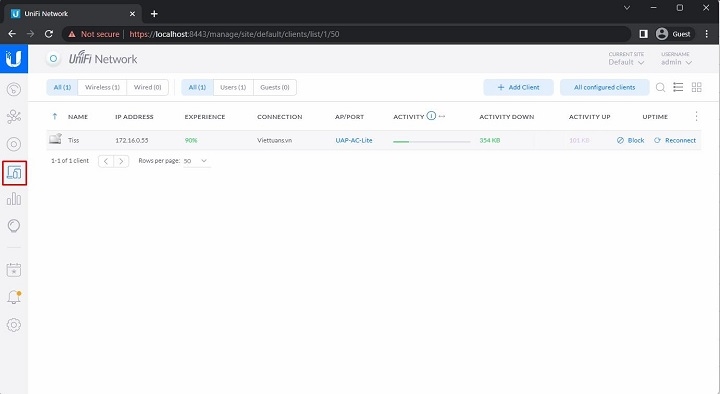Open the Topology sidebar icon

click(14, 117)
